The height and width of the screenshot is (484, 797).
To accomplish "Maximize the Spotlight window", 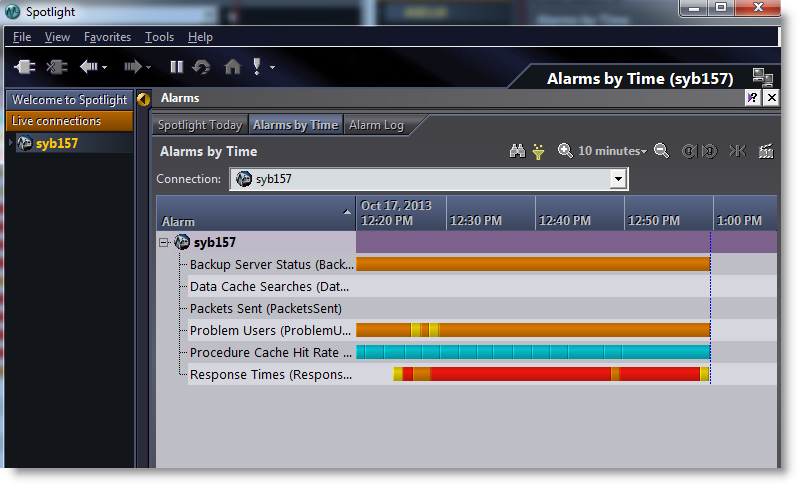I will click(x=721, y=8).
